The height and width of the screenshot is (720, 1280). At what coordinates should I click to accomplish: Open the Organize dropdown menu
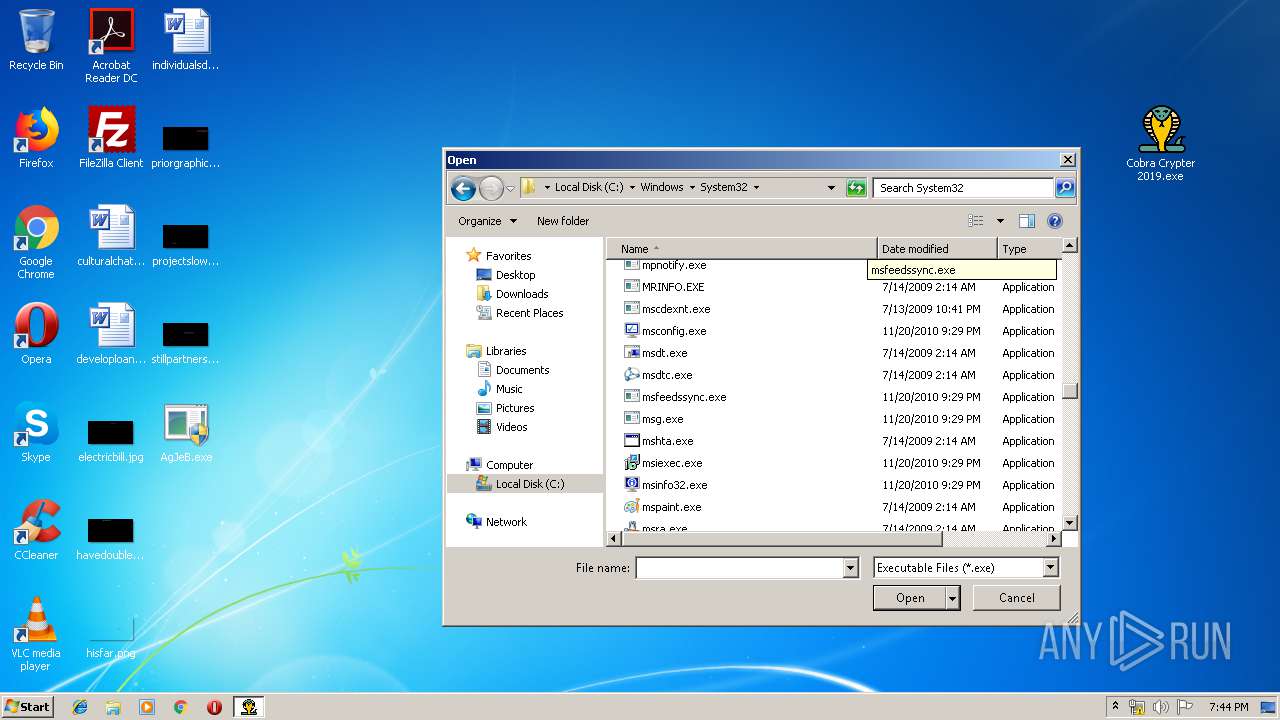point(488,221)
